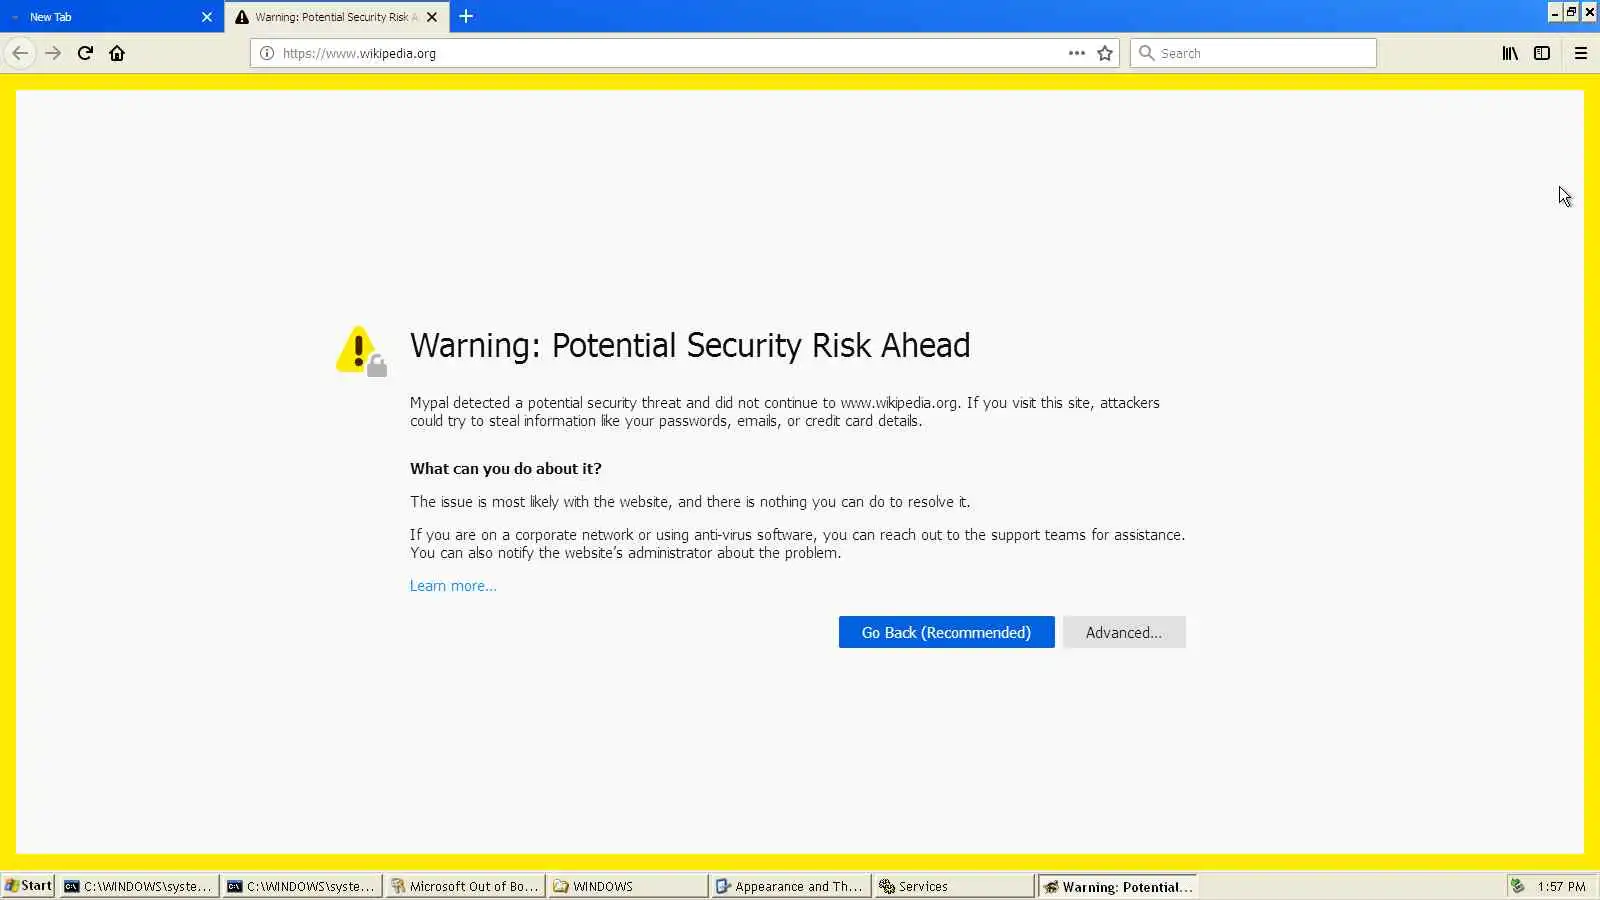Minimize the browser window
The width and height of the screenshot is (1600, 900).
(1555, 12)
